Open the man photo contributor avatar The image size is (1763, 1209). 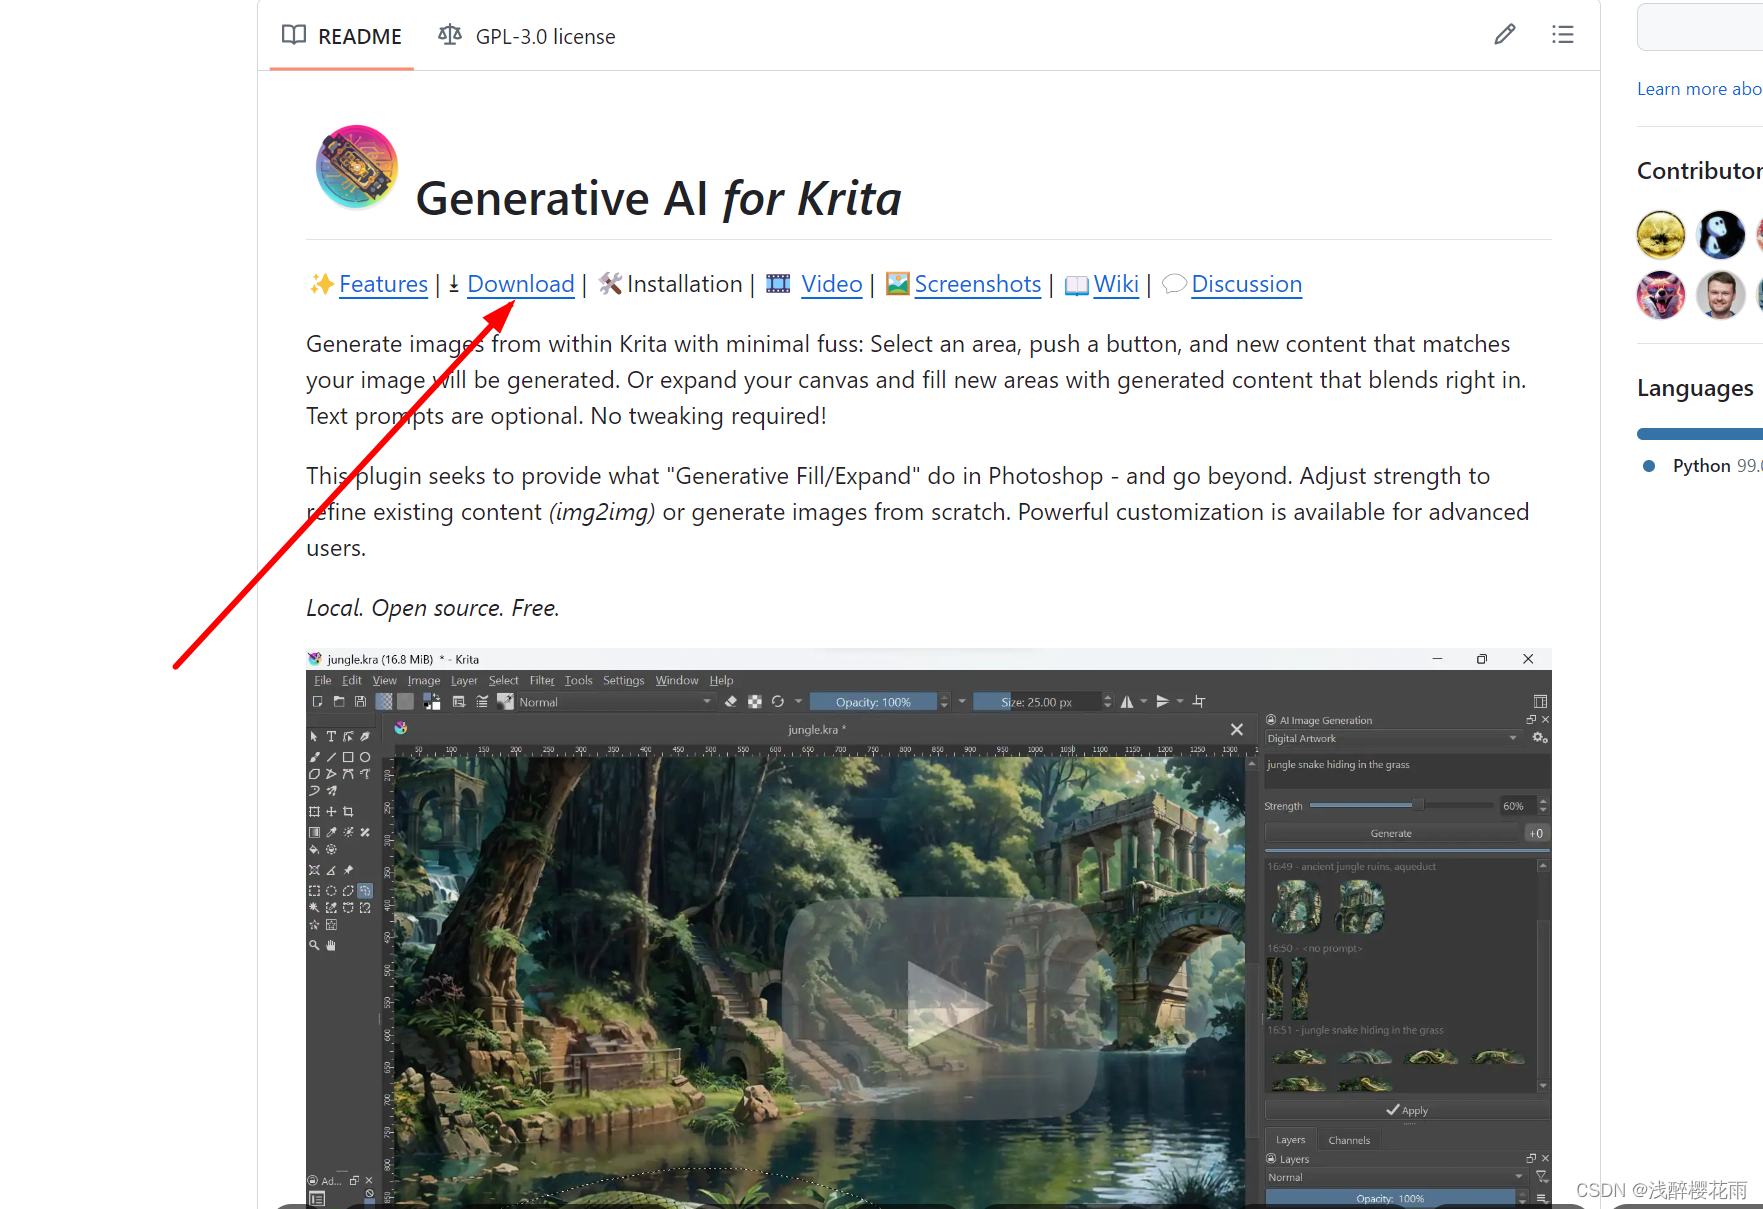pyautogui.click(x=1720, y=295)
